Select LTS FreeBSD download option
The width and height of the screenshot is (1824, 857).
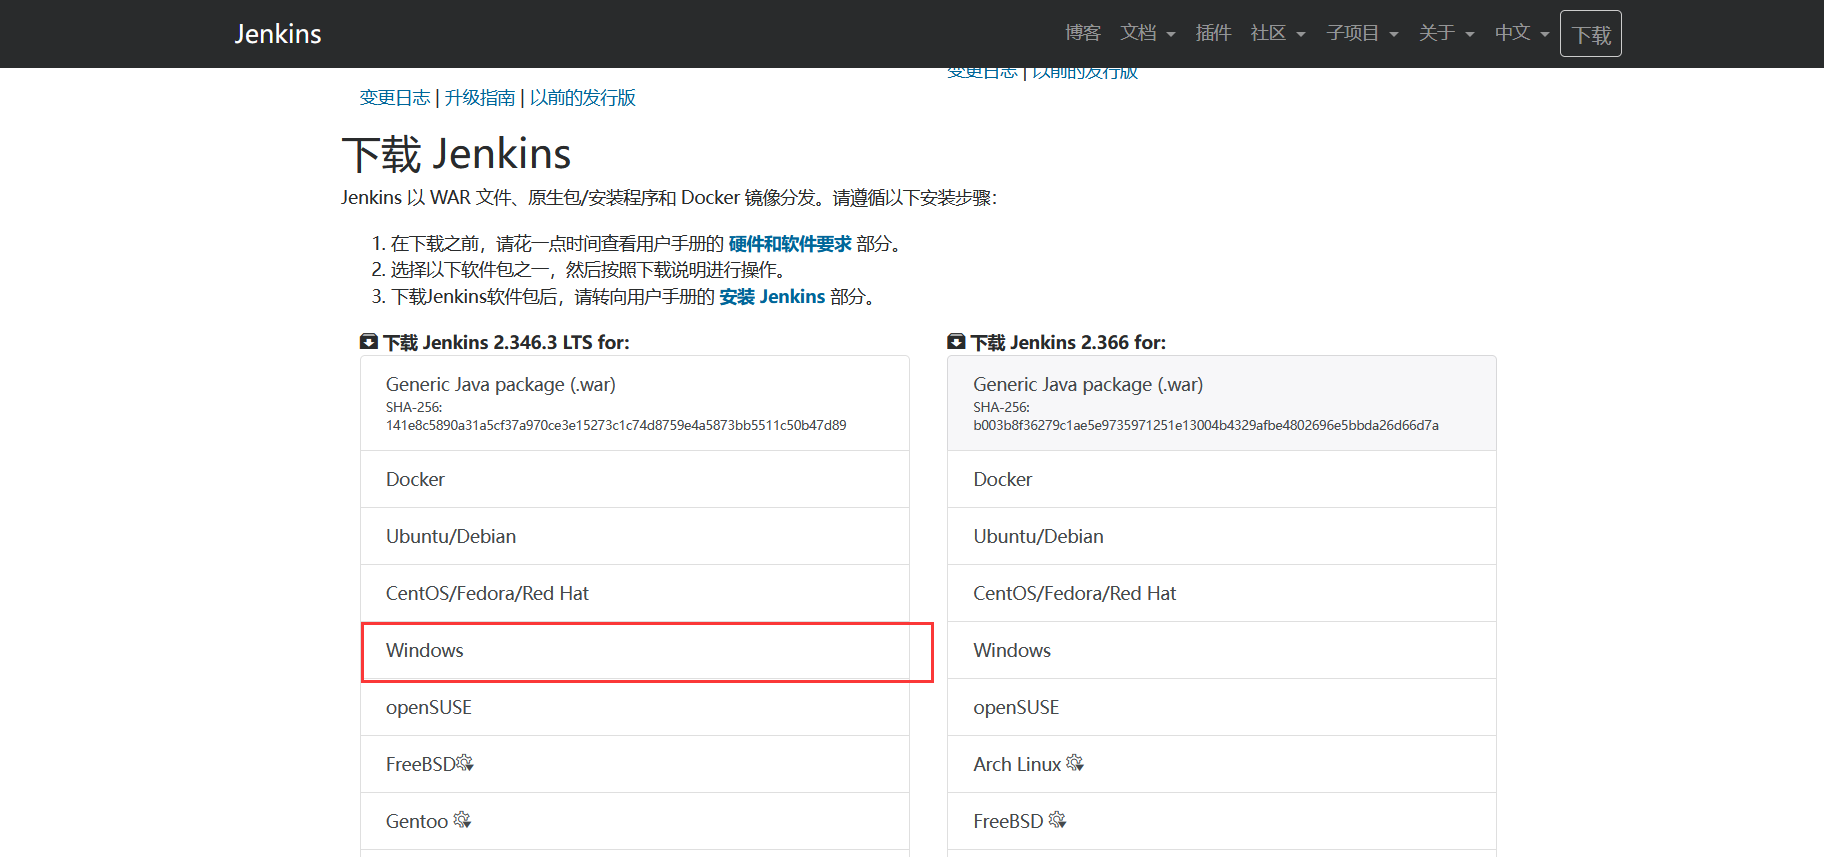[635, 764]
